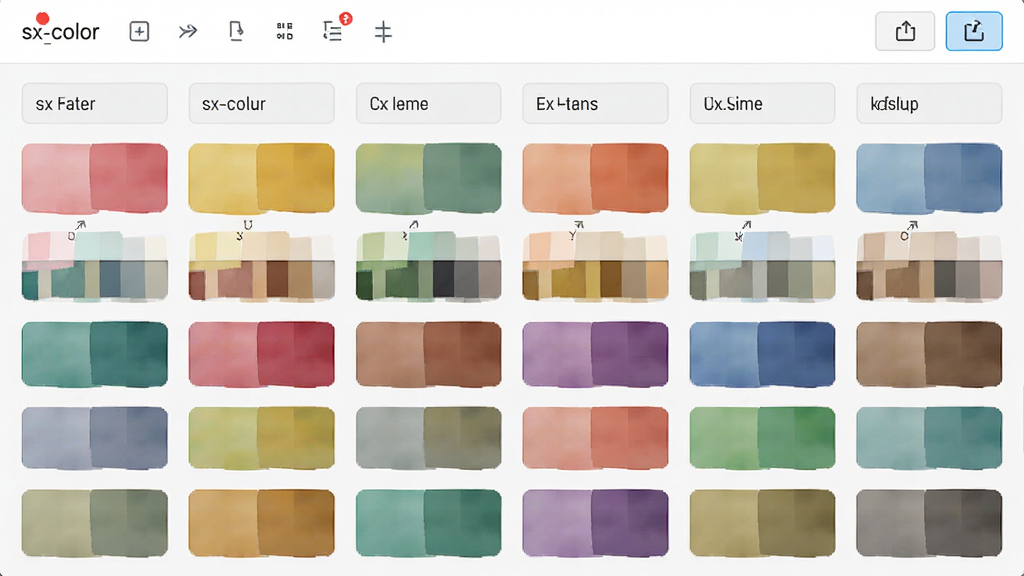The image size is (1024, 576).
Task: Open the multicolor palette thumbnail under kdslup
Action: [929, 266]
